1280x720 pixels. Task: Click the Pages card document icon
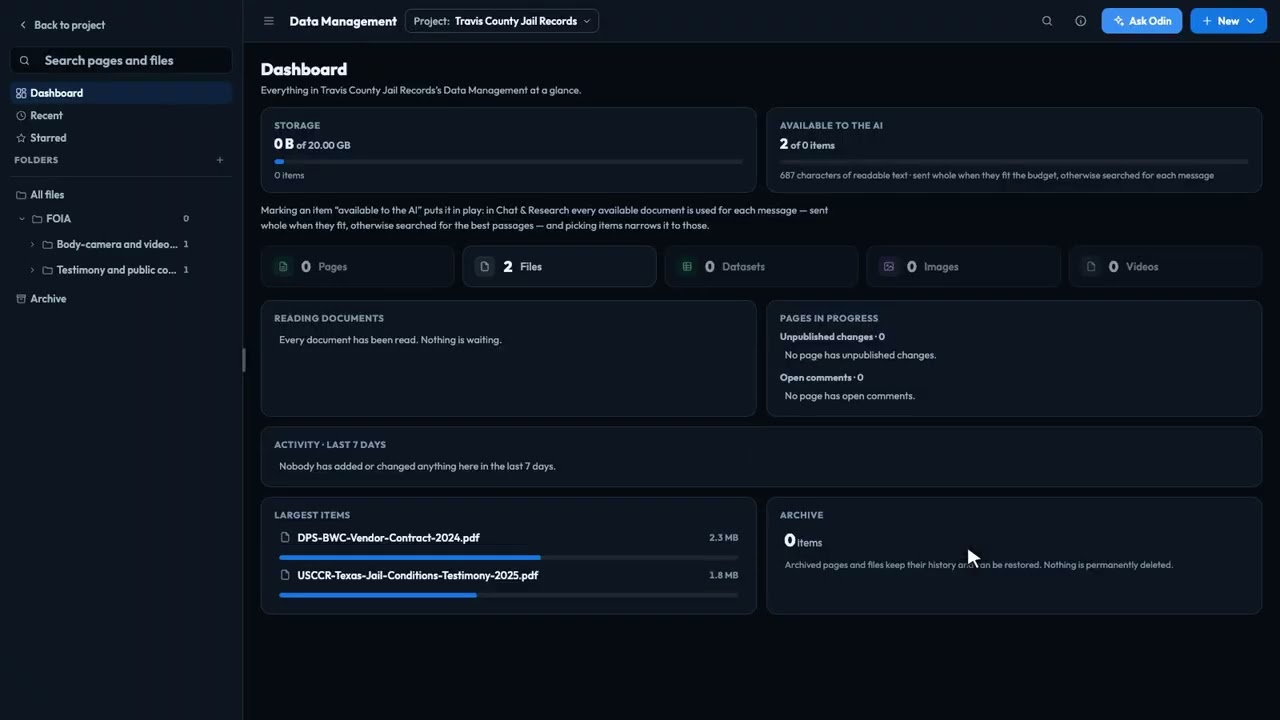click(x=283, y=267)
